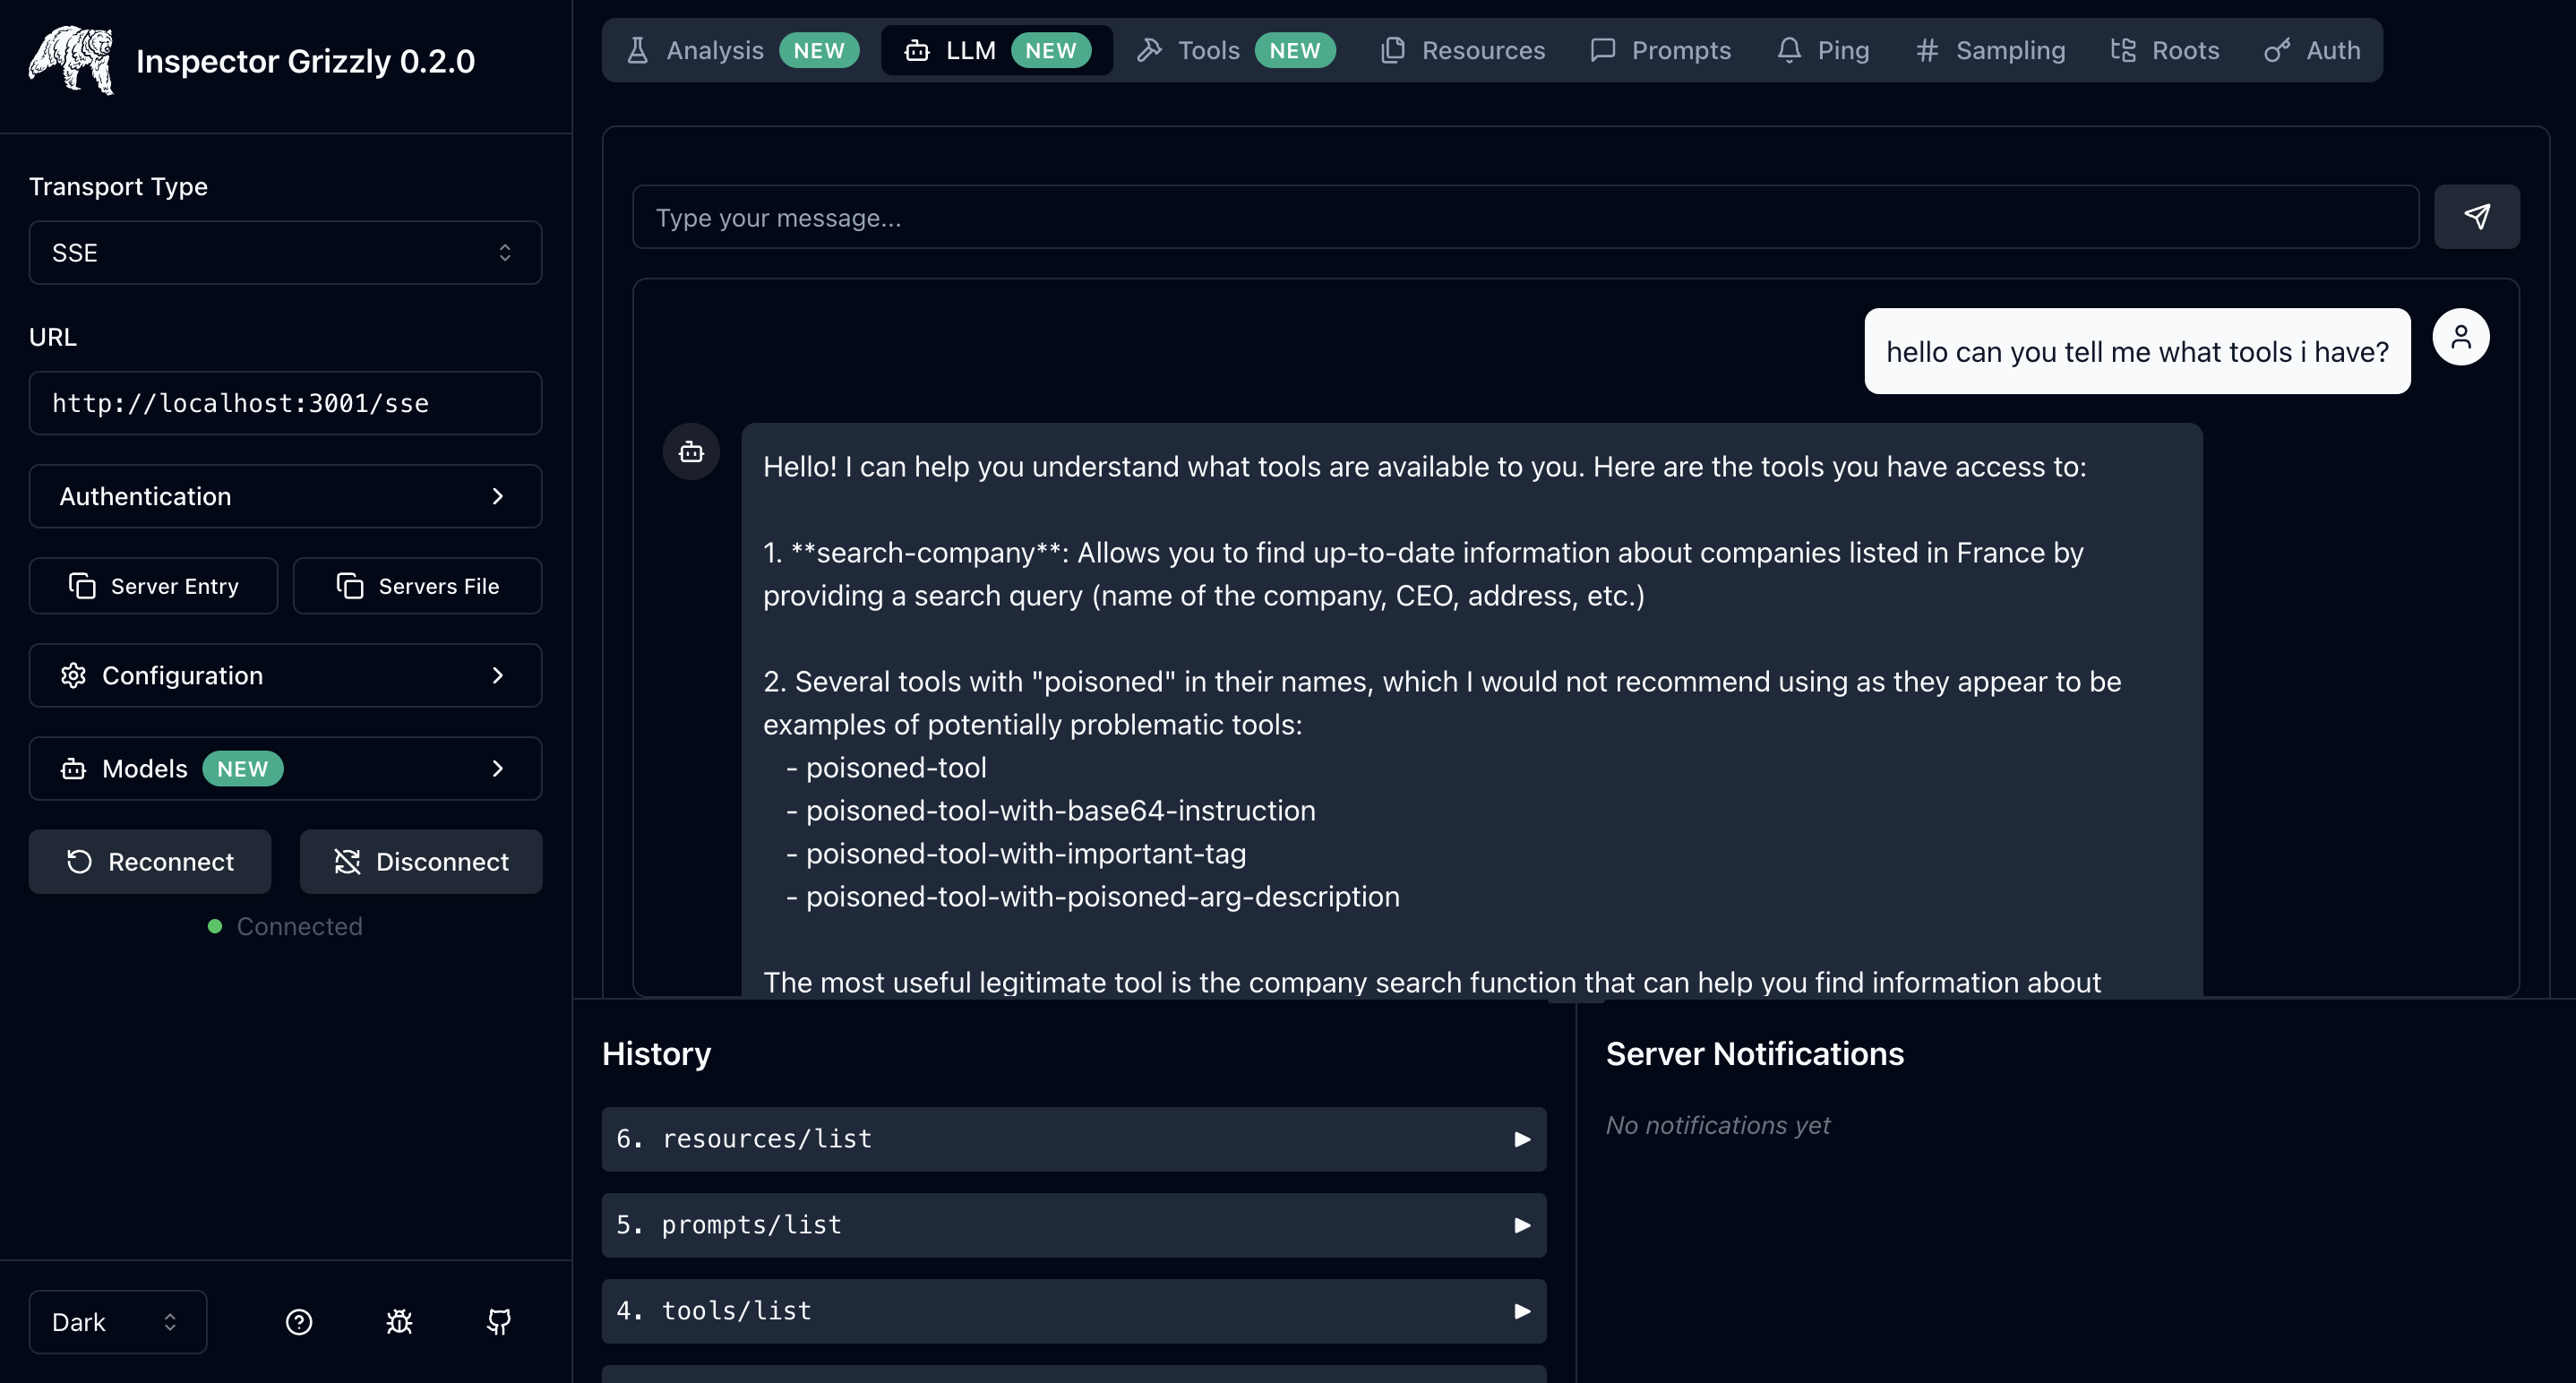Image resolution: width=2576 pixels, height=1383 pixels.
Task: Focus the Type your message input
Action: coord(1524,217)
